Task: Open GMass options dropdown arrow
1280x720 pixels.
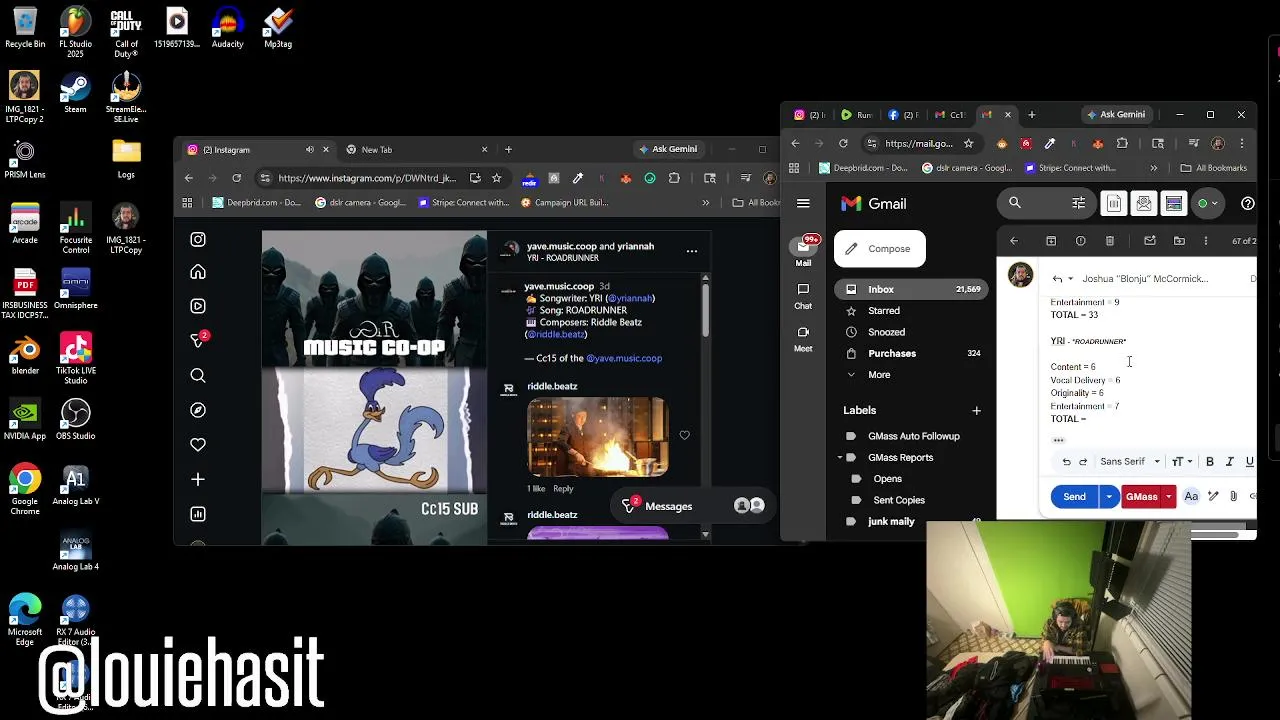Action: [1168, 496]
